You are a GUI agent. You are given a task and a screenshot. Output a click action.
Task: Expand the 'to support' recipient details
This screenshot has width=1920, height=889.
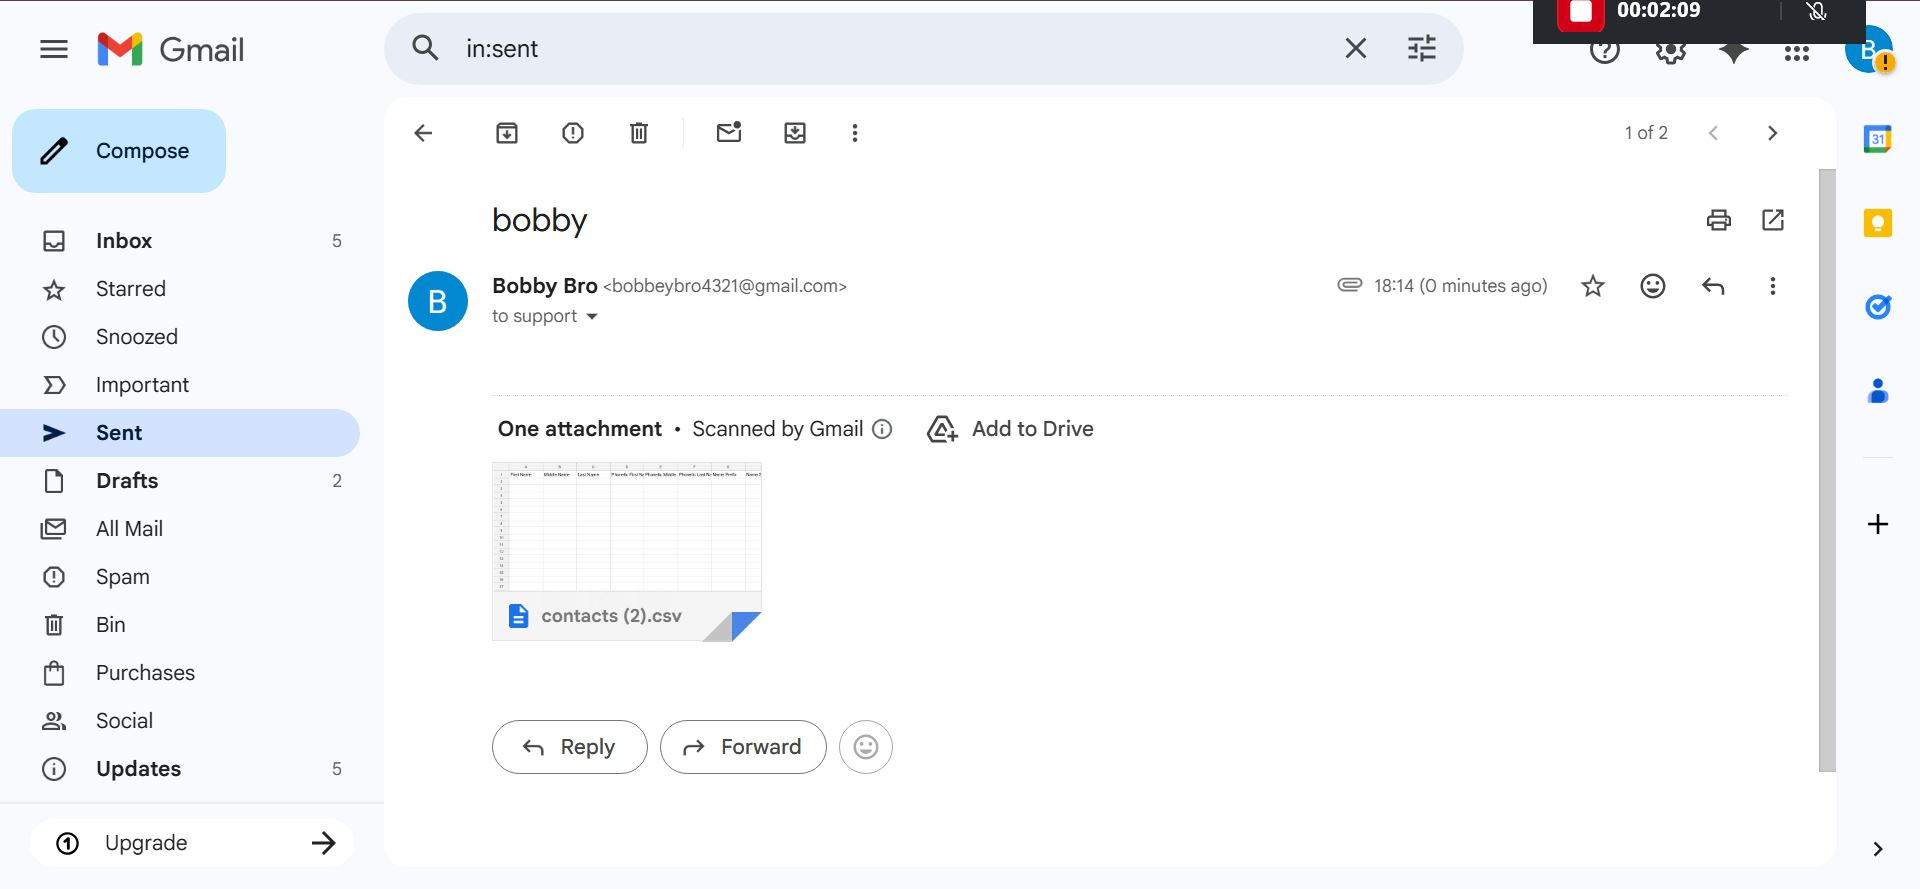click(592, 317)
